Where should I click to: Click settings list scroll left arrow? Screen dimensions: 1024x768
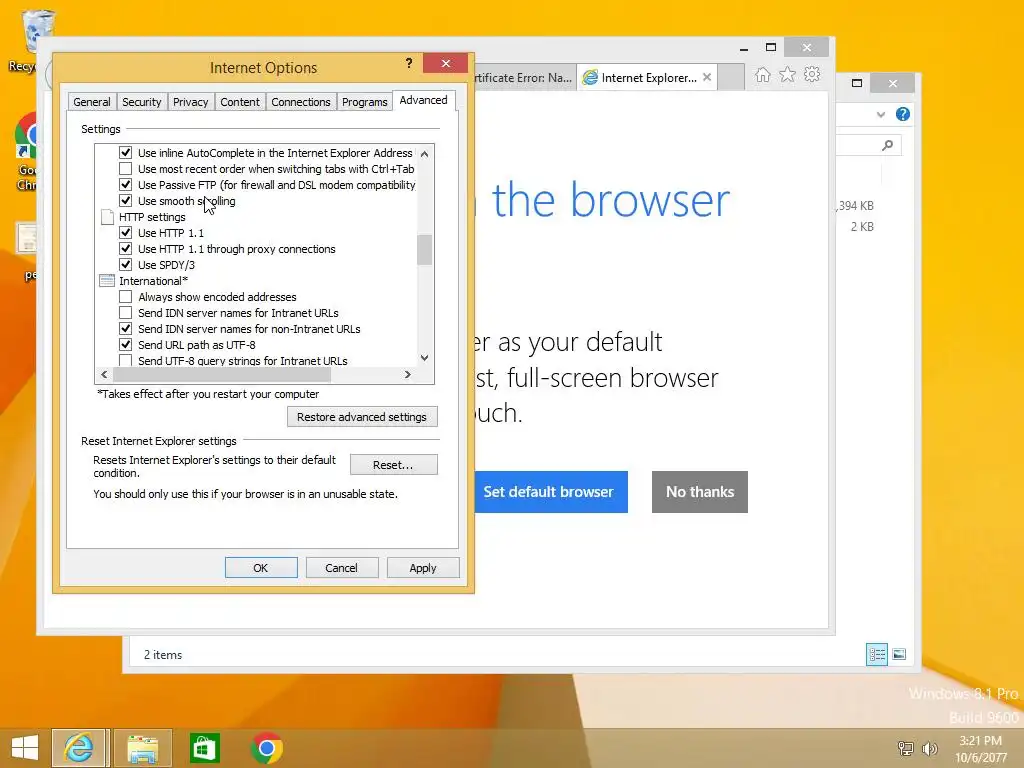(104, 374)
